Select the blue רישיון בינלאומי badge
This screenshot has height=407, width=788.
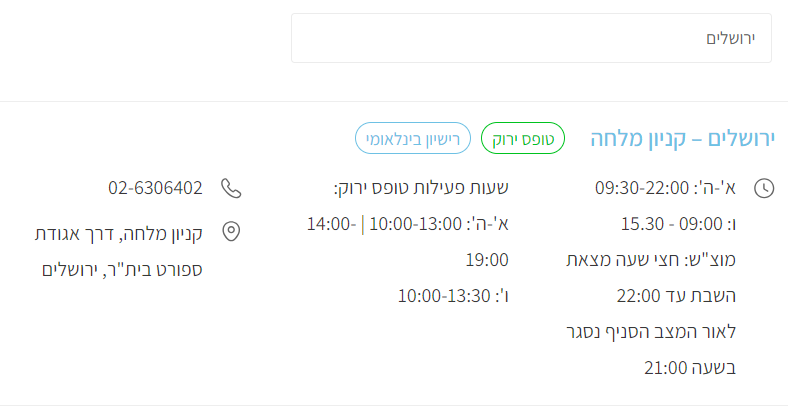[412, 139]
